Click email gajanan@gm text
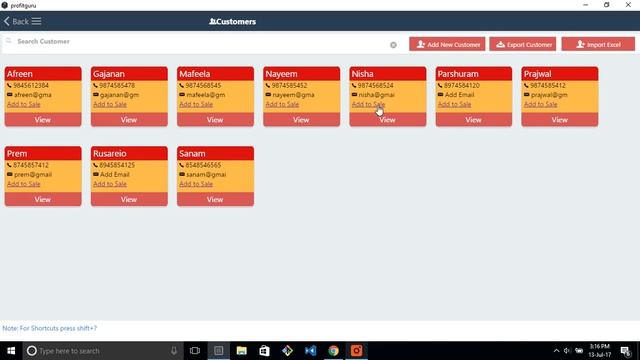Viewport: 640px width, 360px height. [119, 95]
